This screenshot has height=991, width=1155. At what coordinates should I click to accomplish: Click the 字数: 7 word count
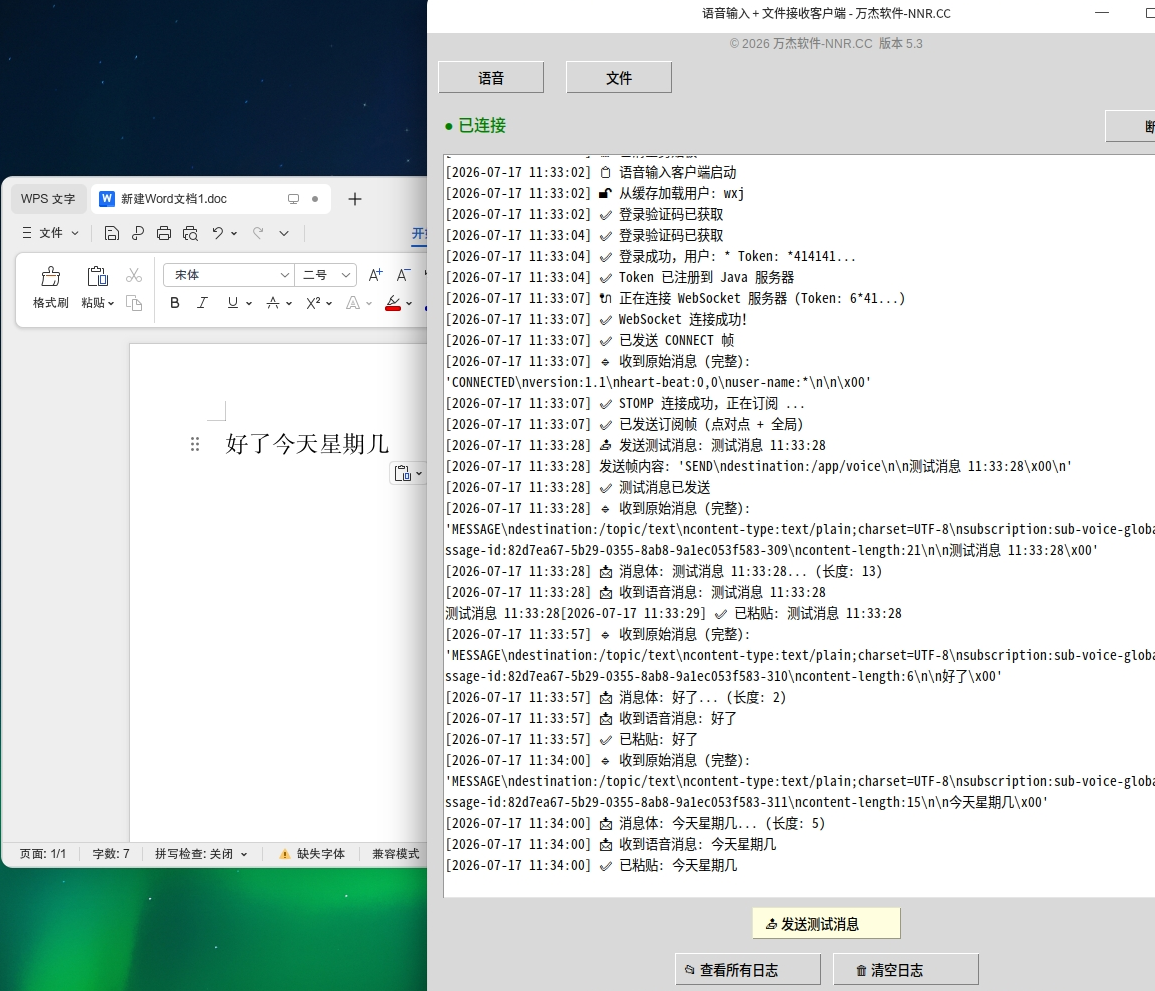(x=110, y=854)
